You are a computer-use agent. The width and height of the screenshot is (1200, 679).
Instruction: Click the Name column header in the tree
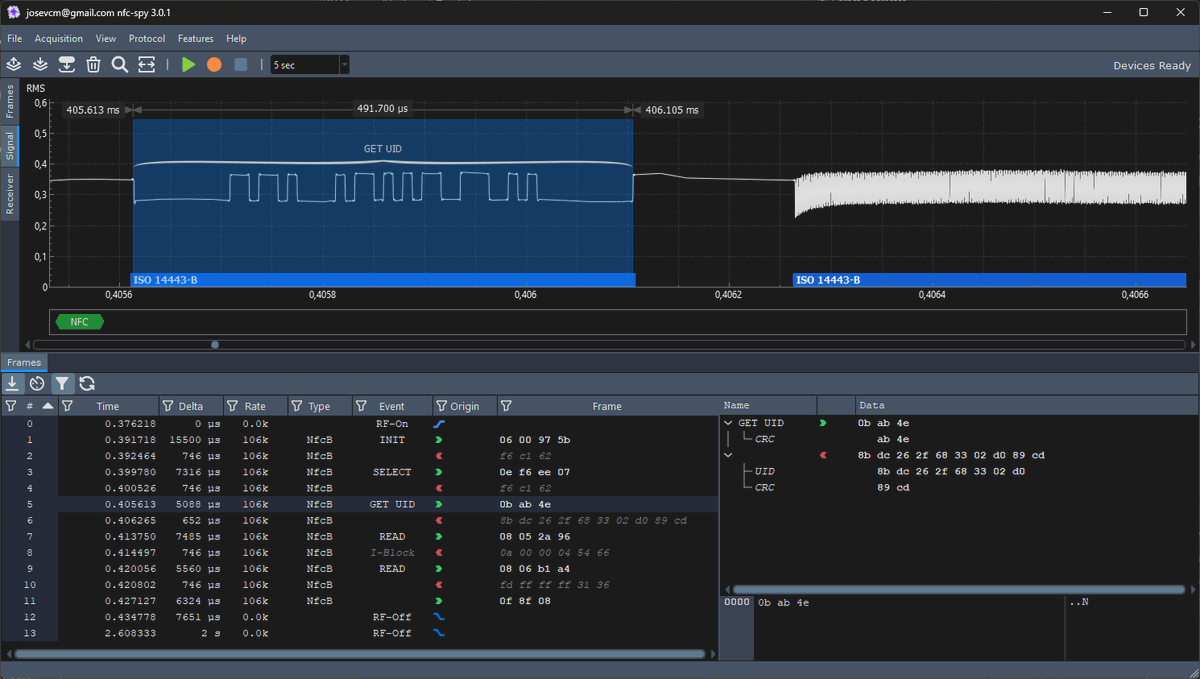[x=768, y=405]
